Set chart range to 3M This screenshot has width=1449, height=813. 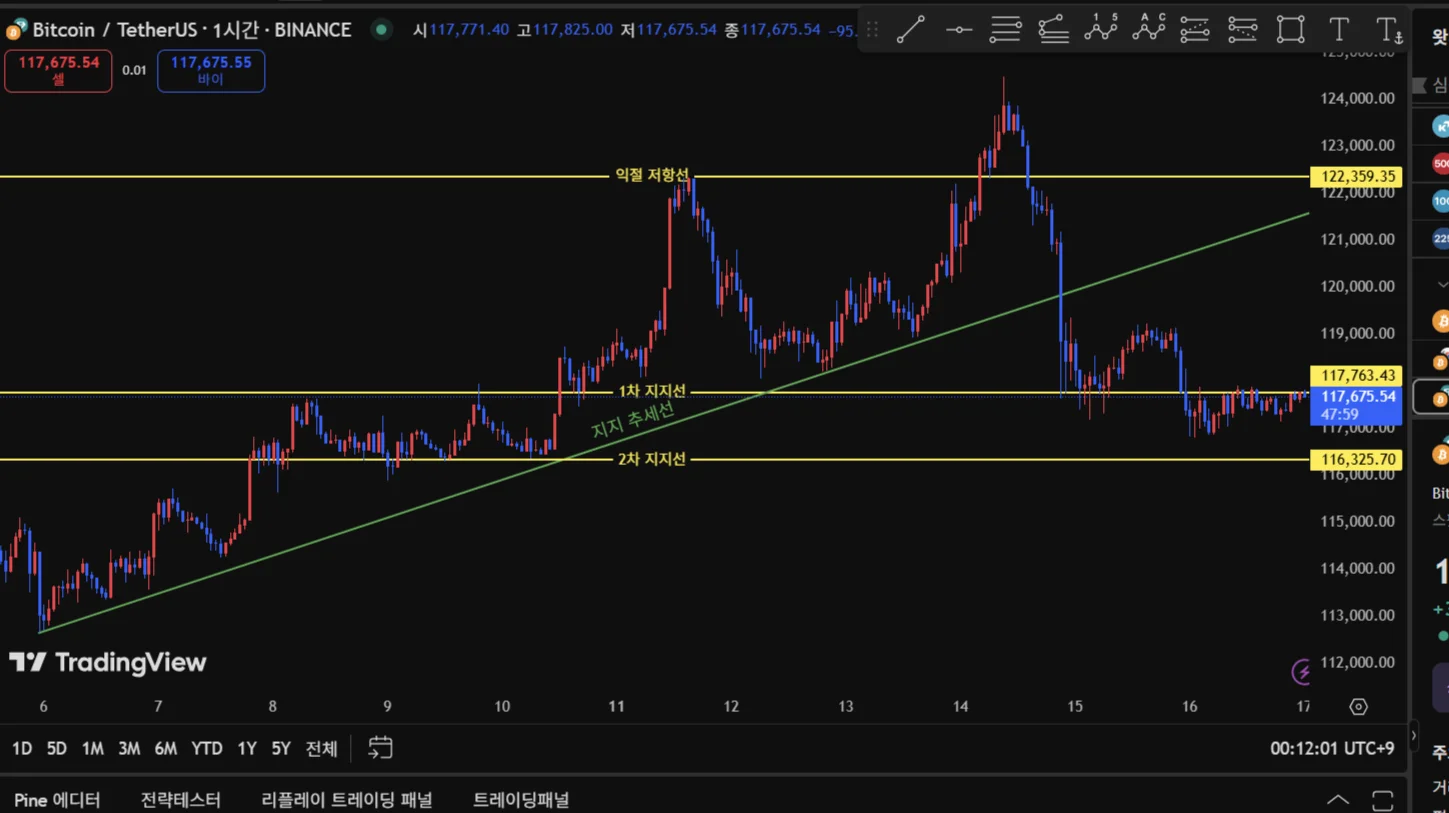pyautogui.click(x=129, y=748)
